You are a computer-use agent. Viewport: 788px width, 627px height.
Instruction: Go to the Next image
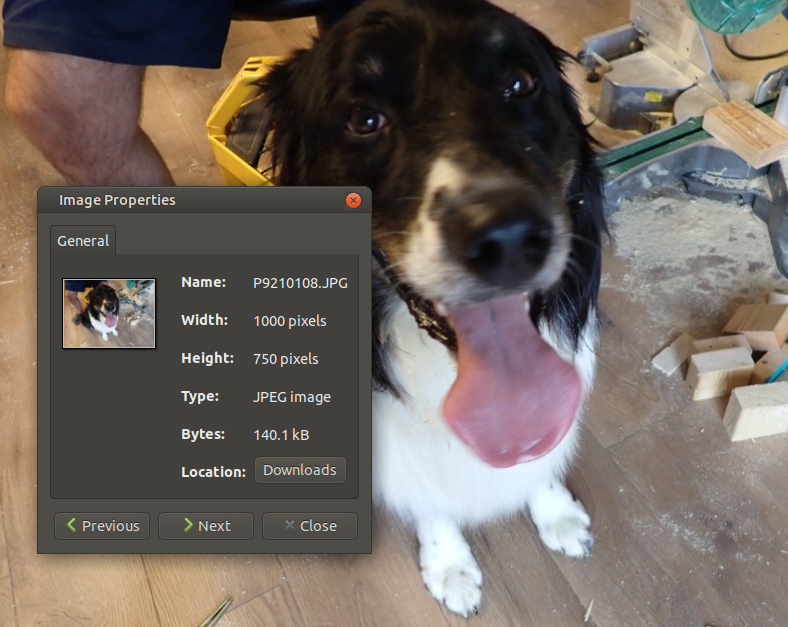(x=206, y=526)
